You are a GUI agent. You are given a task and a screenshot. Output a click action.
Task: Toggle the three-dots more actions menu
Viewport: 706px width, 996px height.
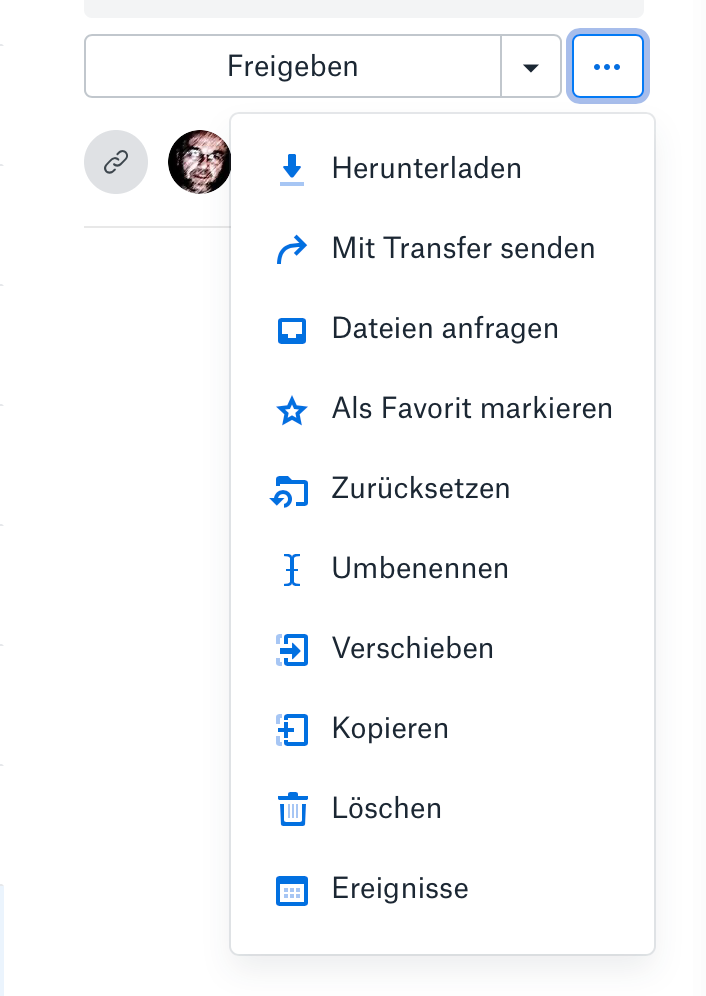coord(607,67)
